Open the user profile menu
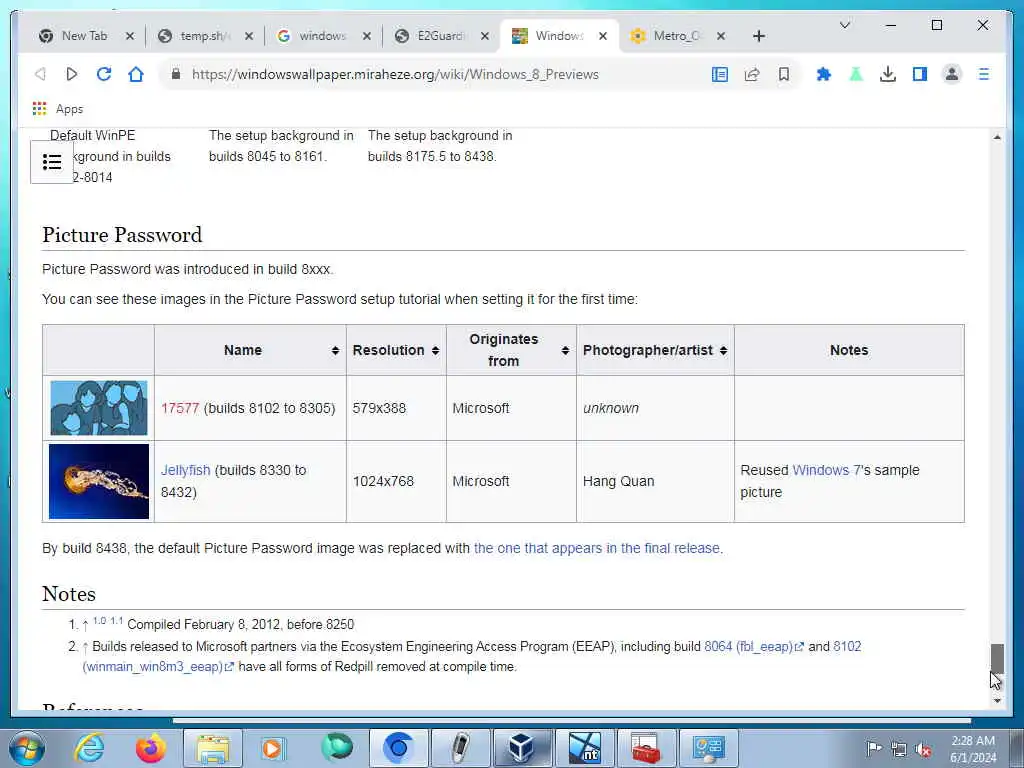Screen dimensions: 1024x768 pyautogui.click(x=952, y=74)
